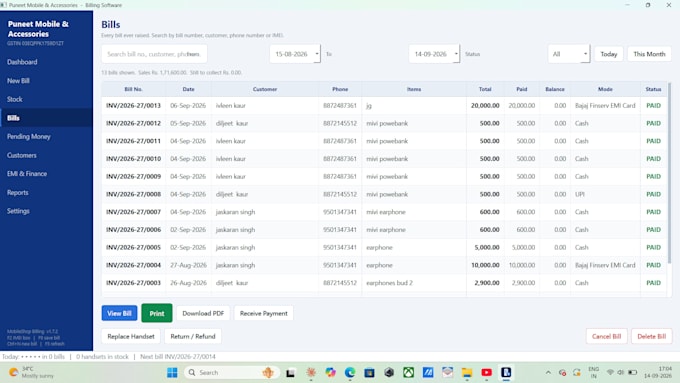Click Receive Payment button
Screen dimensions: 680x383
(264, 313)
